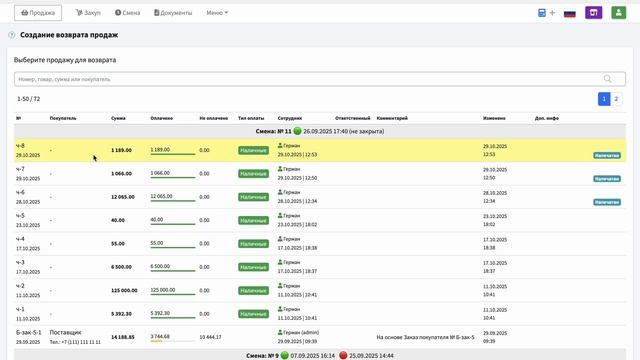Select sale row ч-2
The height and width of the screenshot is (360, 640).
320,291
